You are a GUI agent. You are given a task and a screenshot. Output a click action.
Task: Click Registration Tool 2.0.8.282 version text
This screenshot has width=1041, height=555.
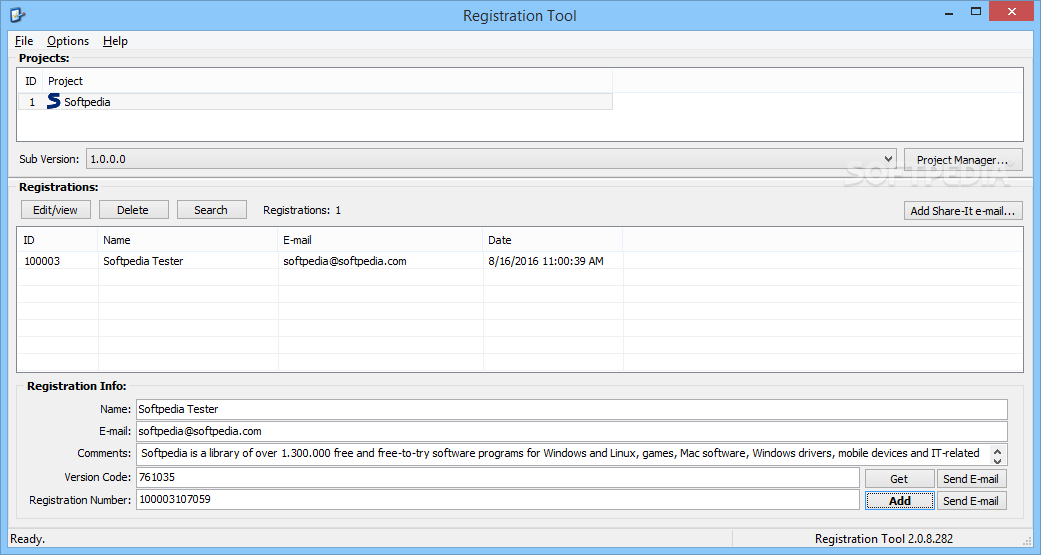tap(884, 539)
